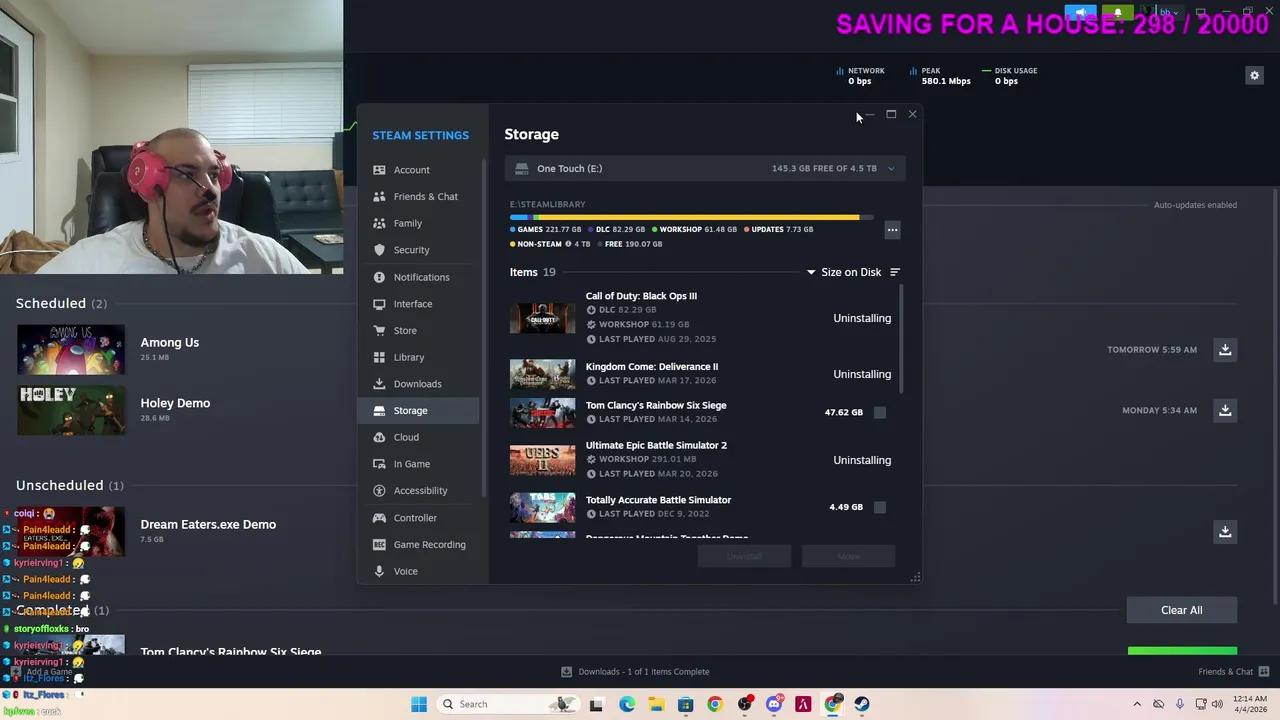Check the Totally Accurate Battle Simulator checkbox
The width and height of the screenshot is (1280, 720).
[x=880, y=507]
